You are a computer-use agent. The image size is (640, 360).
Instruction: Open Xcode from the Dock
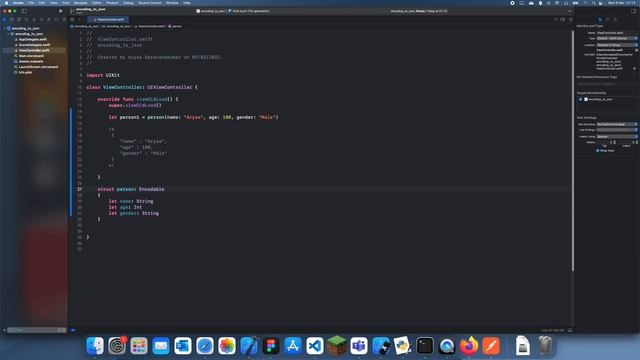pos(249,346)
